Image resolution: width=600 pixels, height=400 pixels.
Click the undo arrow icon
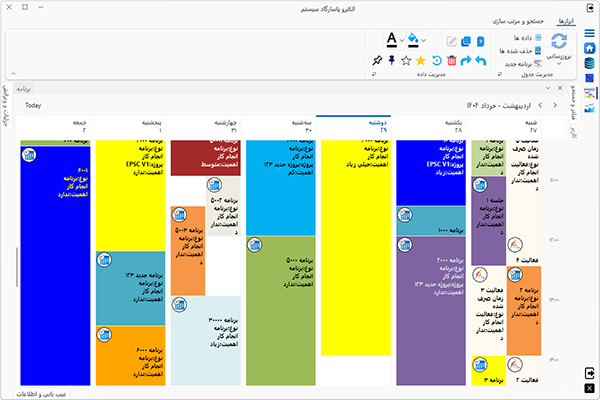coord(481,60)
